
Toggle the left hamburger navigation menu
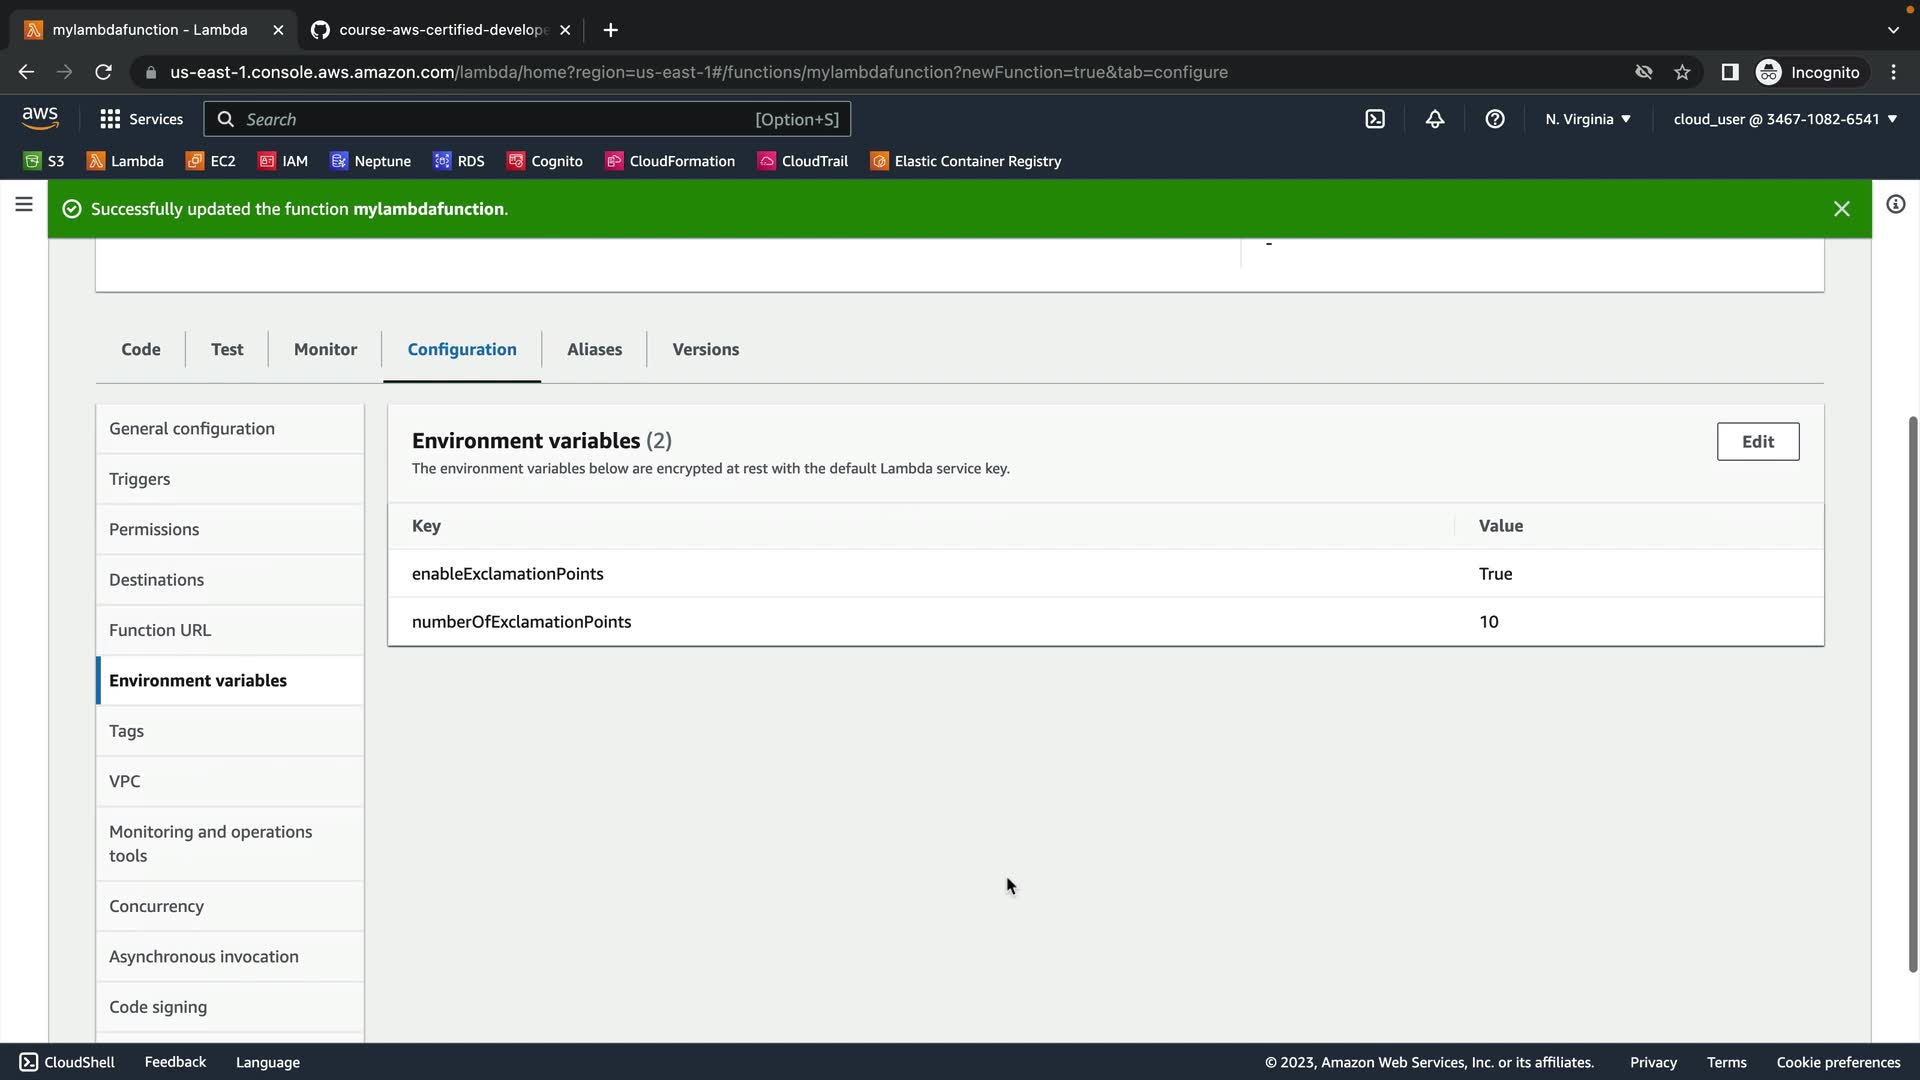(x=24, y=205)
